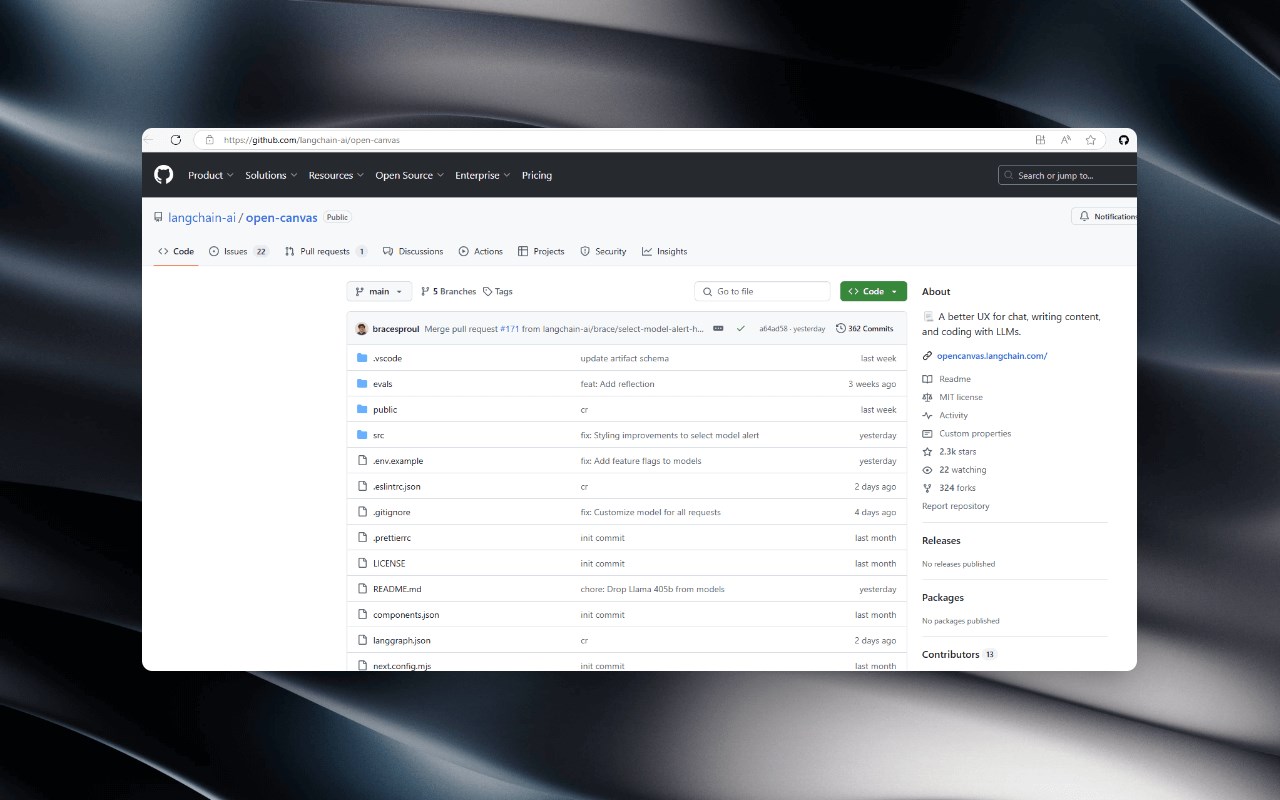The height and width of the screenshot is (800, 1280).
Task: Click Report repository link
Action: click(x=956, y=506)
